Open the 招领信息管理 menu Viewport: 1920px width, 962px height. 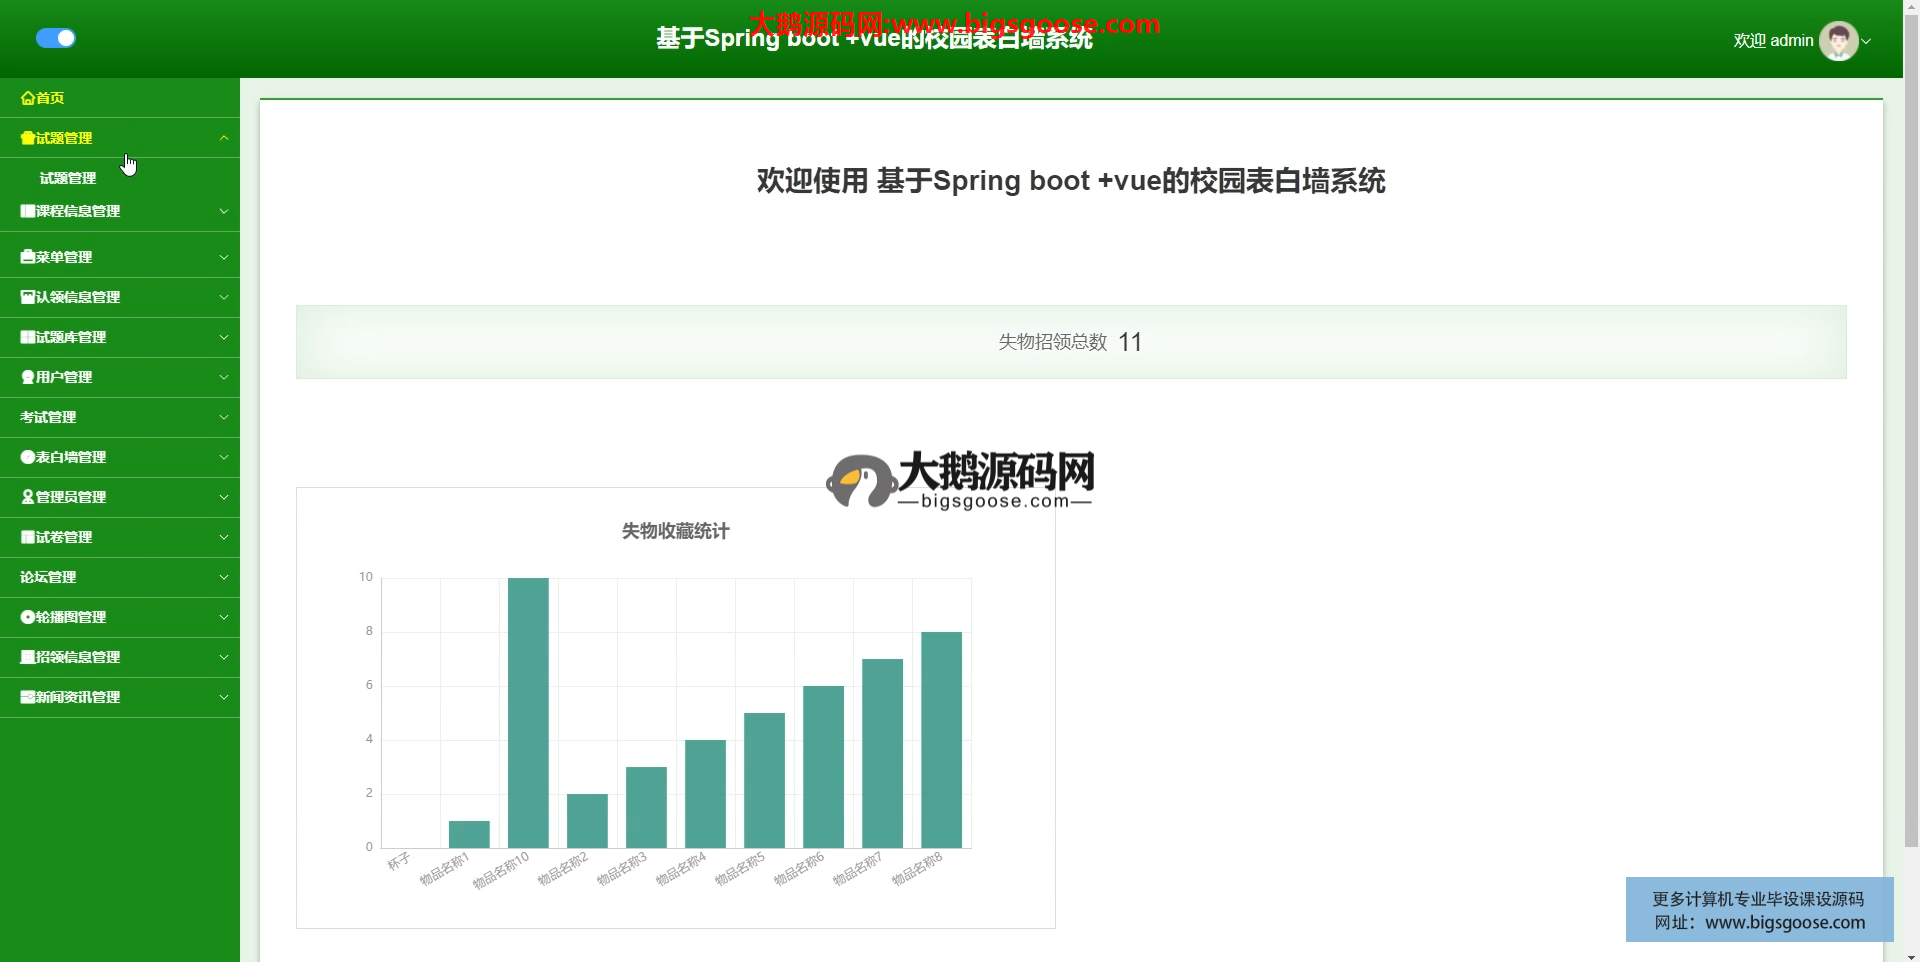78,657
